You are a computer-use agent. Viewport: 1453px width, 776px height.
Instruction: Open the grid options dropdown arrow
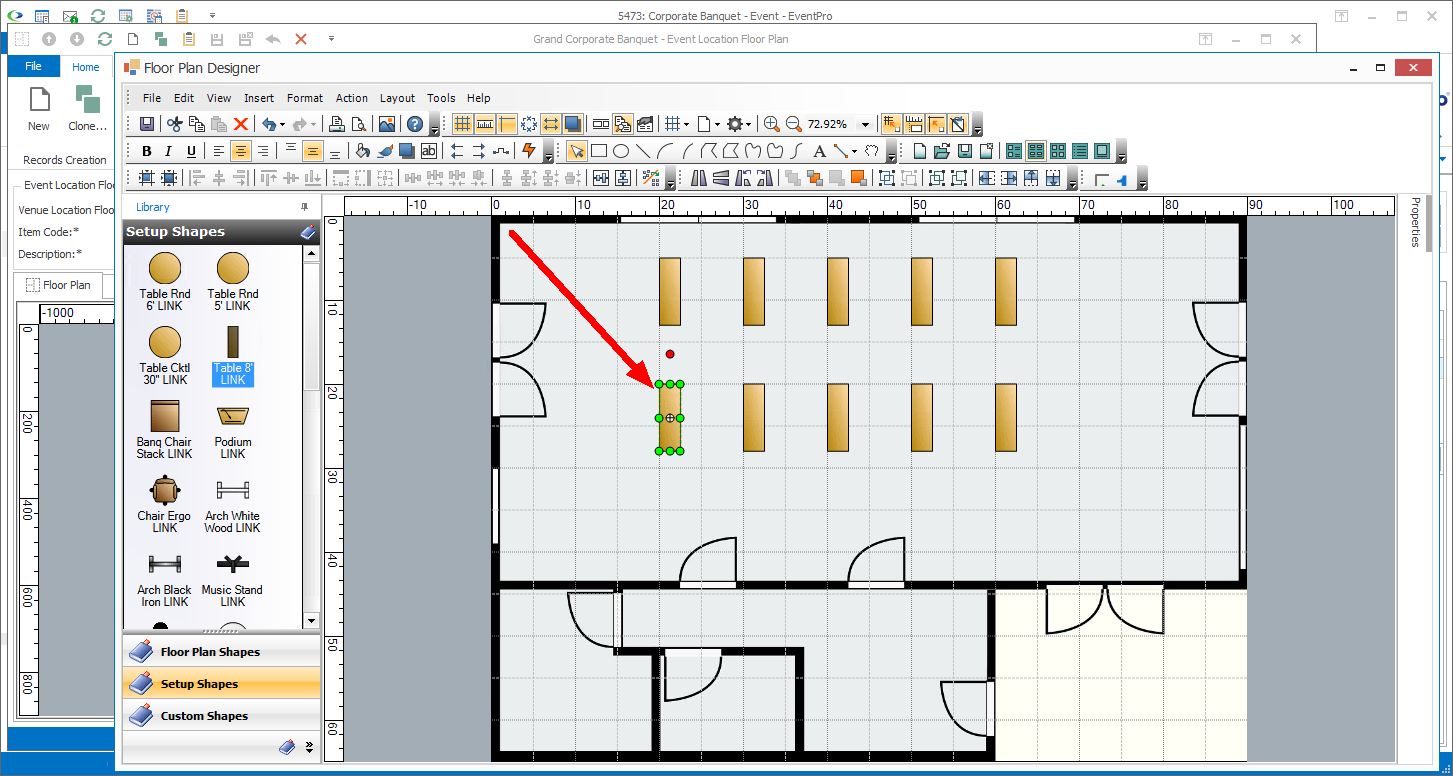coord(686,124)
